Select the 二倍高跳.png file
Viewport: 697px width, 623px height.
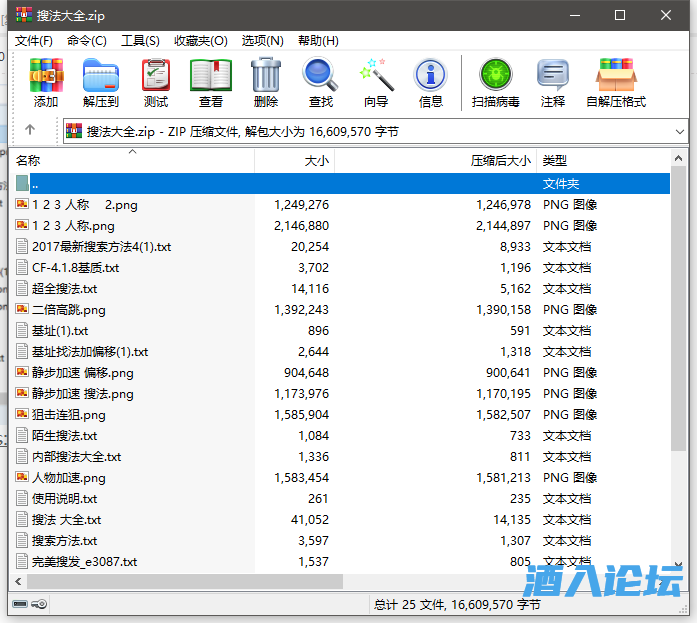[68, 310]
